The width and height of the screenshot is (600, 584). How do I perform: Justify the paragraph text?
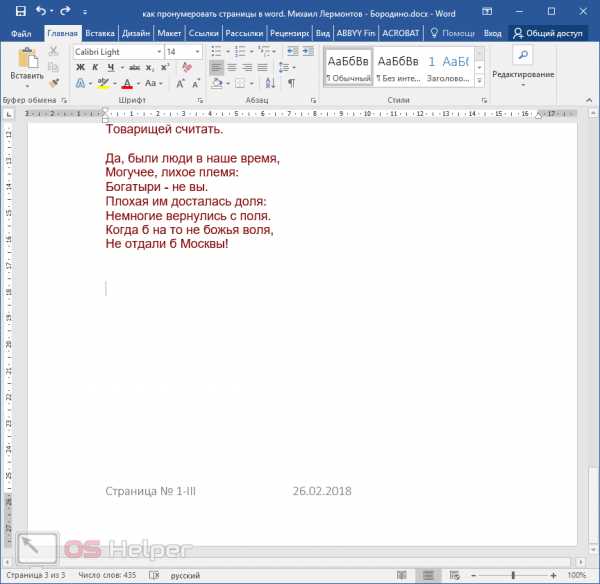click(262, 68)
